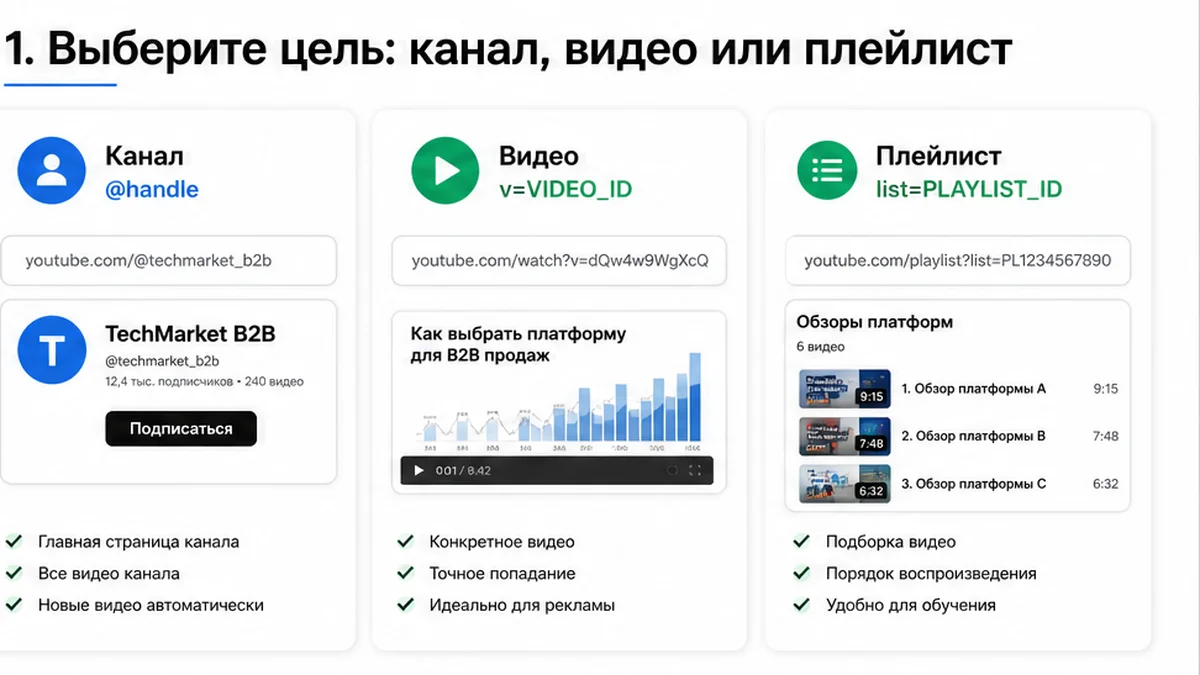Play the video via player play button

pyautogui.click(x=419, y=471)
